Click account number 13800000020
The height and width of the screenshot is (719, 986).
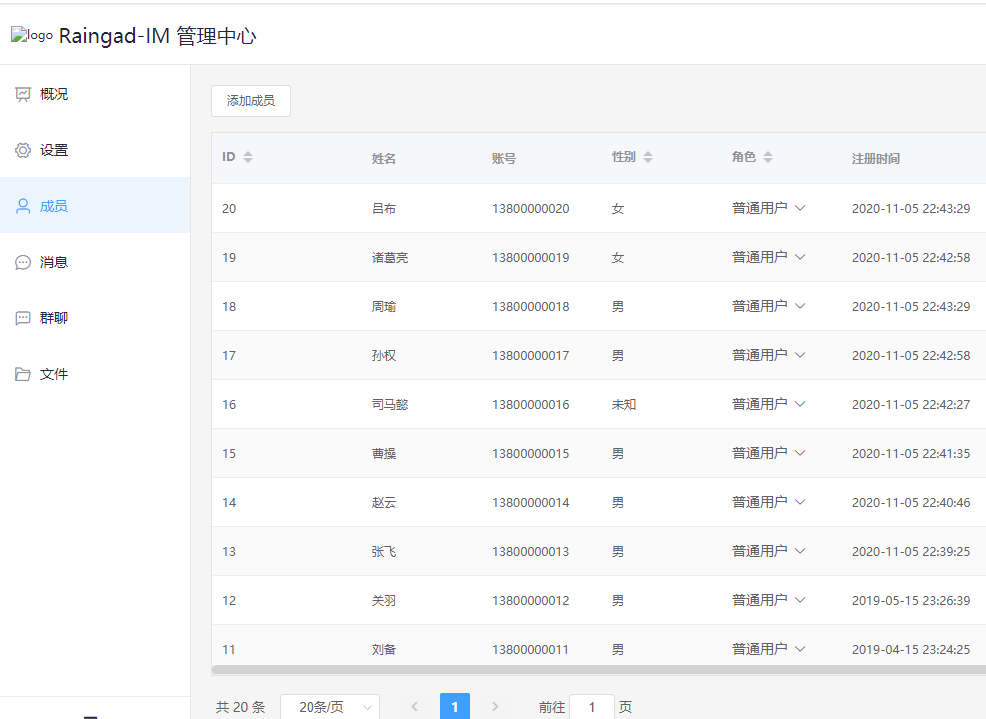point(531,209)
